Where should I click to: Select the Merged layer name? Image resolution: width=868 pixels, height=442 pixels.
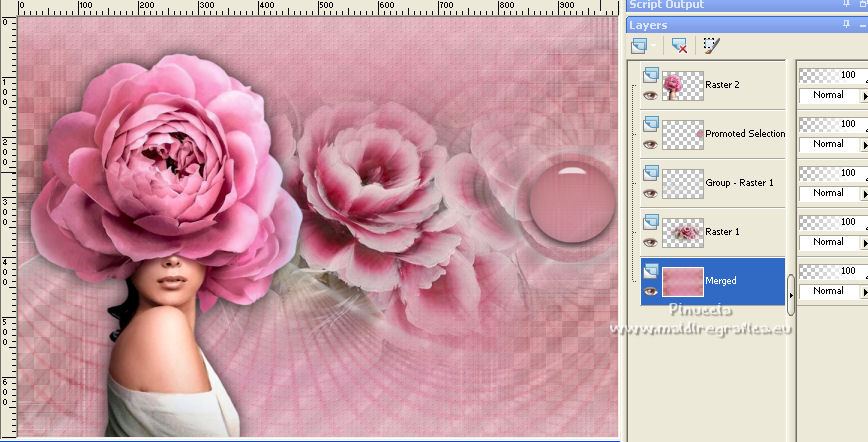(721, 281)
